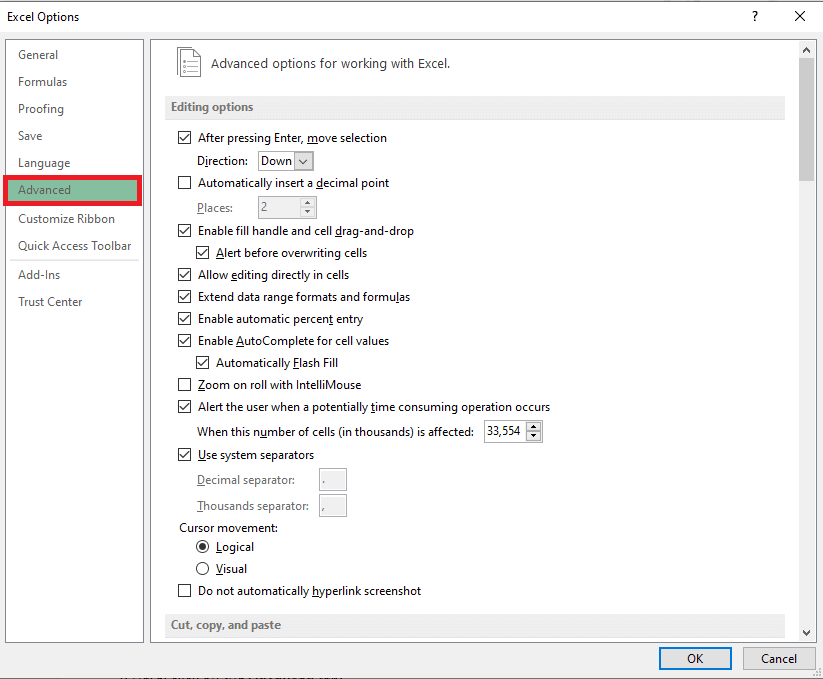Confirm with the OK button
823x679 pixels.
pyautogui.click(x=695, y=659)
